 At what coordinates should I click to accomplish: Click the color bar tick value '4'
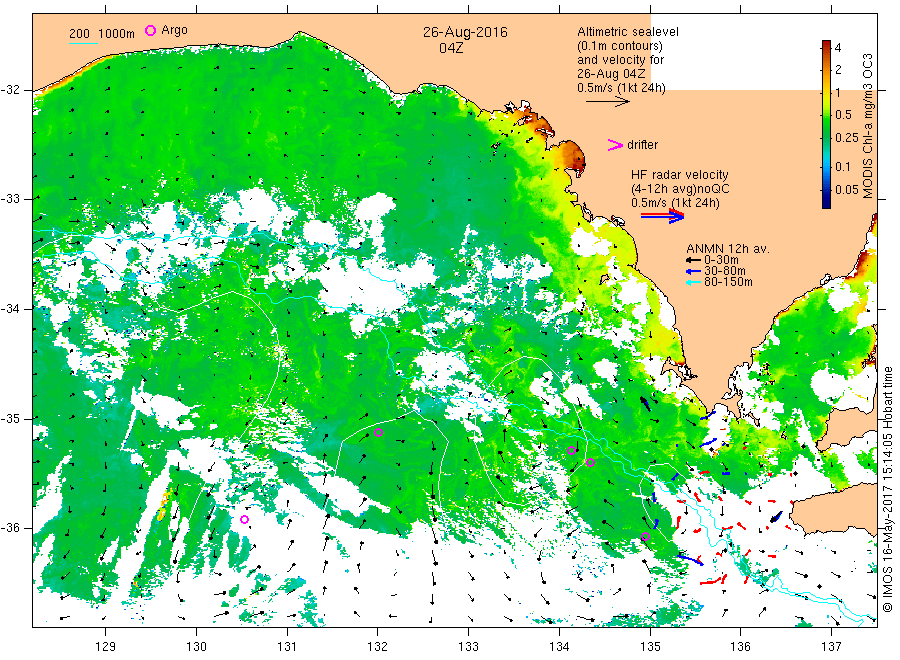pos(838,48)
